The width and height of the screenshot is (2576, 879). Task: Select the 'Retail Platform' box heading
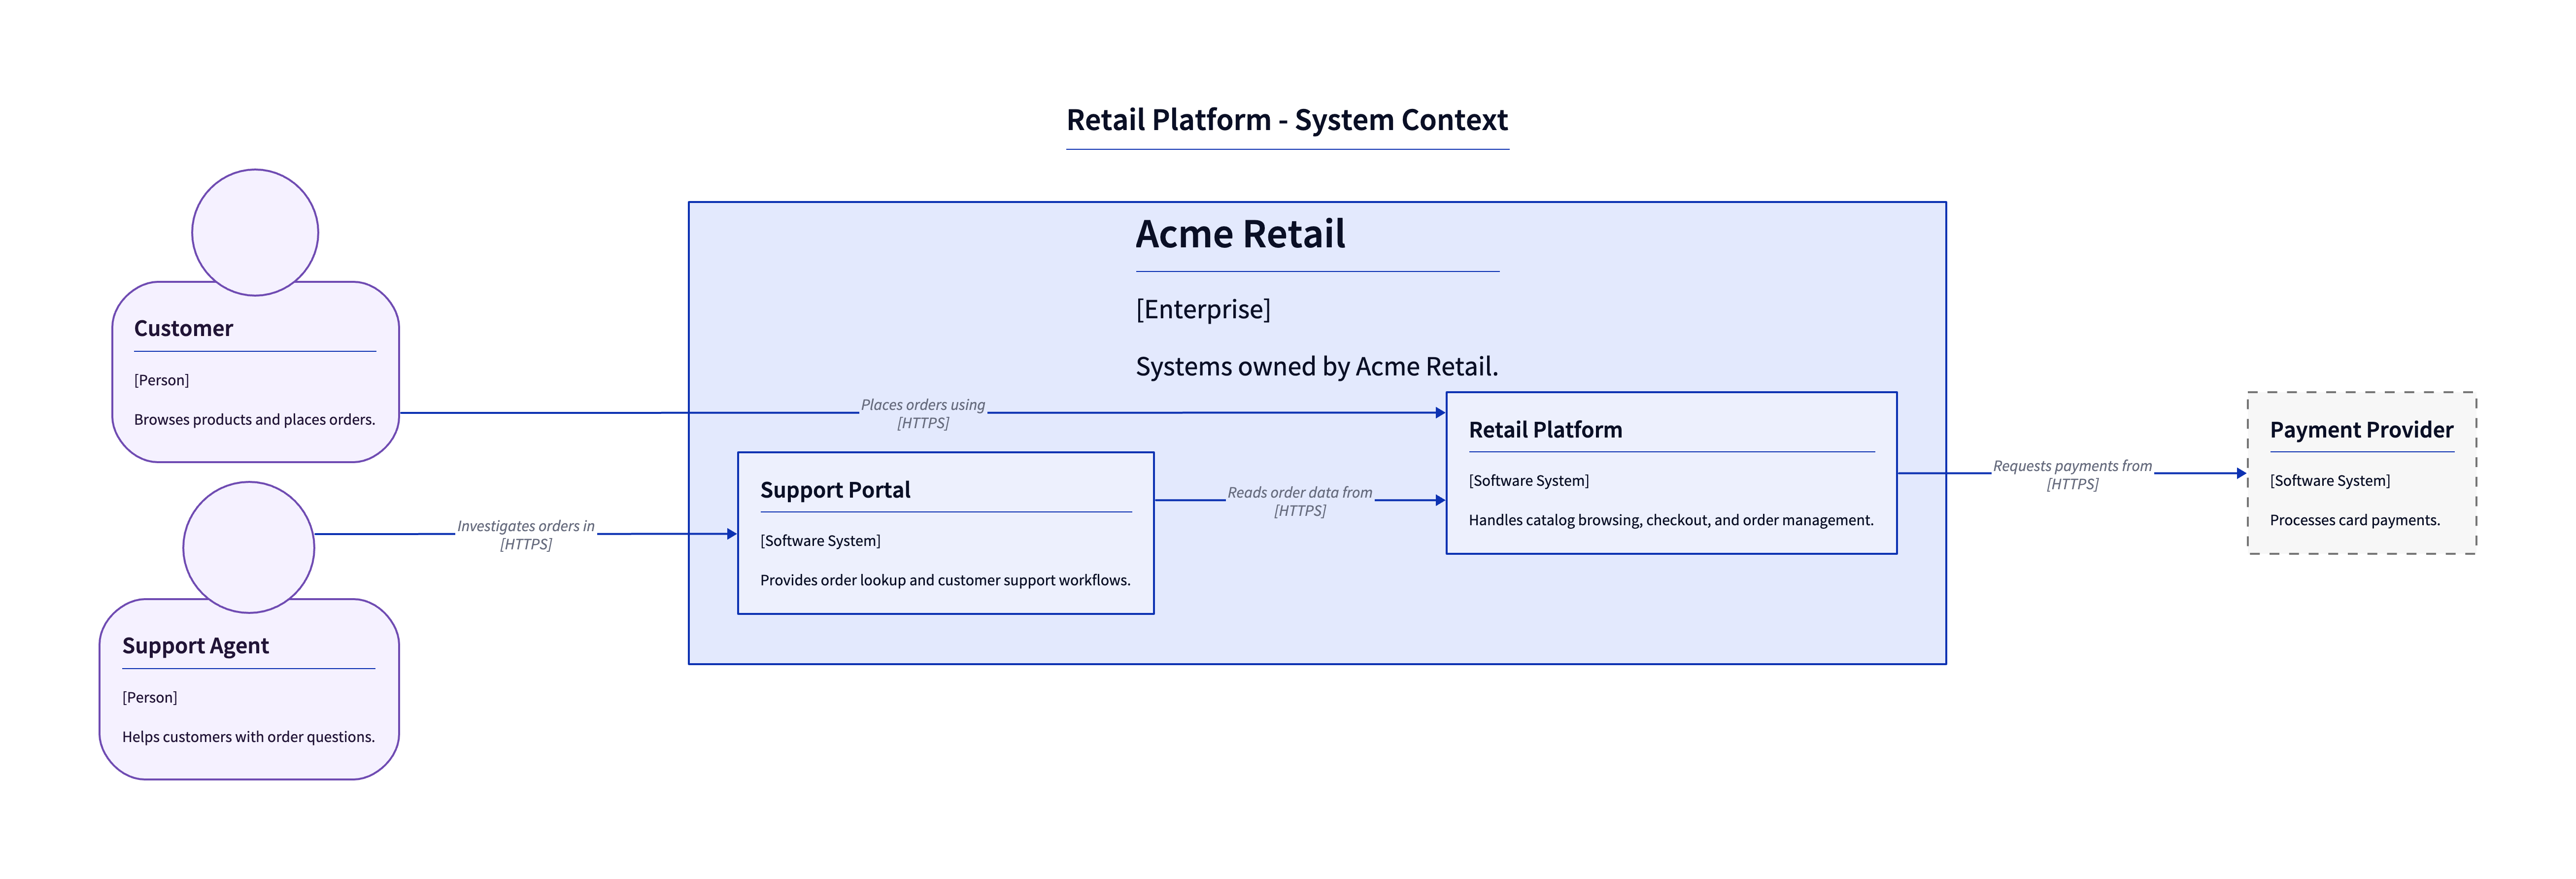(1545, 430)
